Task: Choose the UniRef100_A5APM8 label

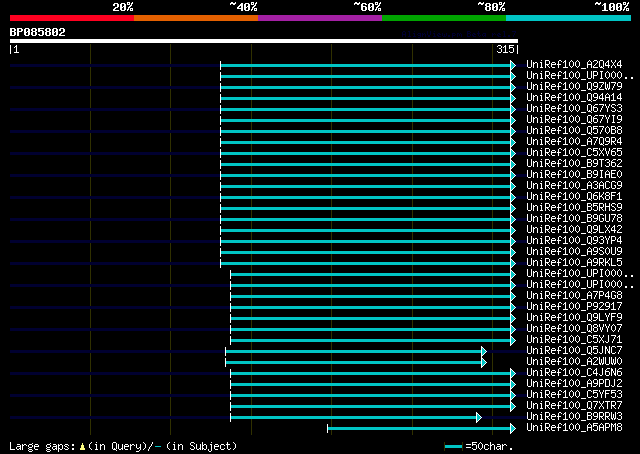Action: (x=574, y=428)
